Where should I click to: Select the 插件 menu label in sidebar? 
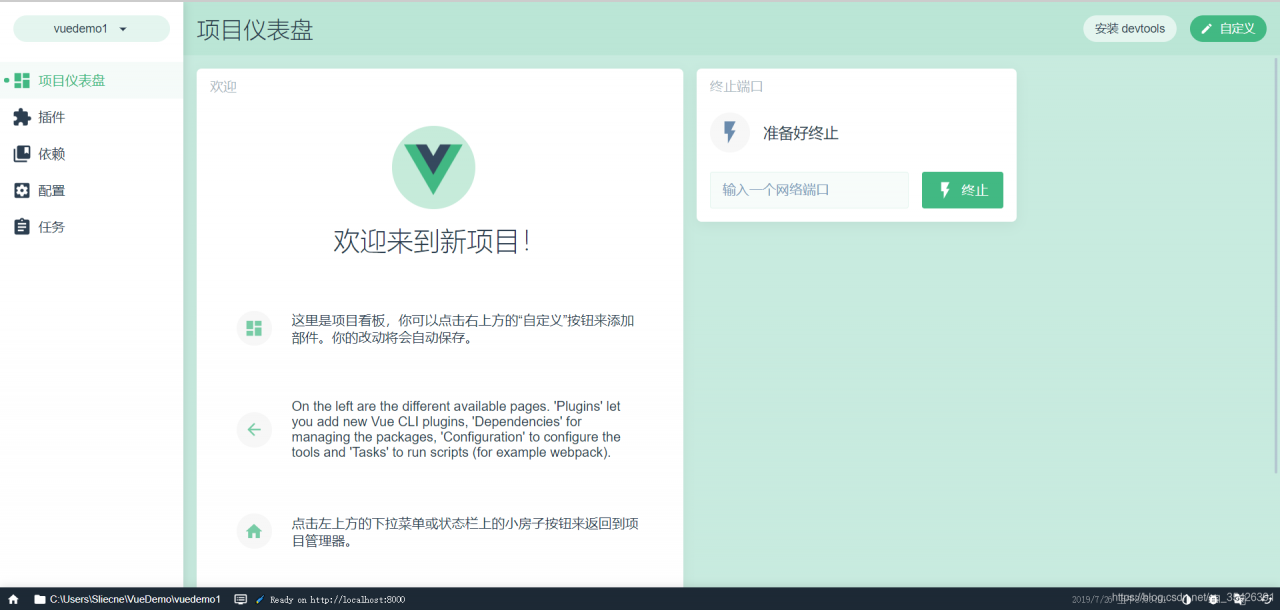[51, 117]
